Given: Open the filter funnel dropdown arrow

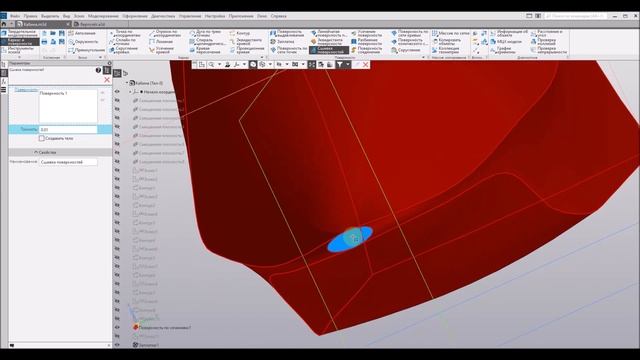Looking at the screenshot, I should [x=348, y=64].
